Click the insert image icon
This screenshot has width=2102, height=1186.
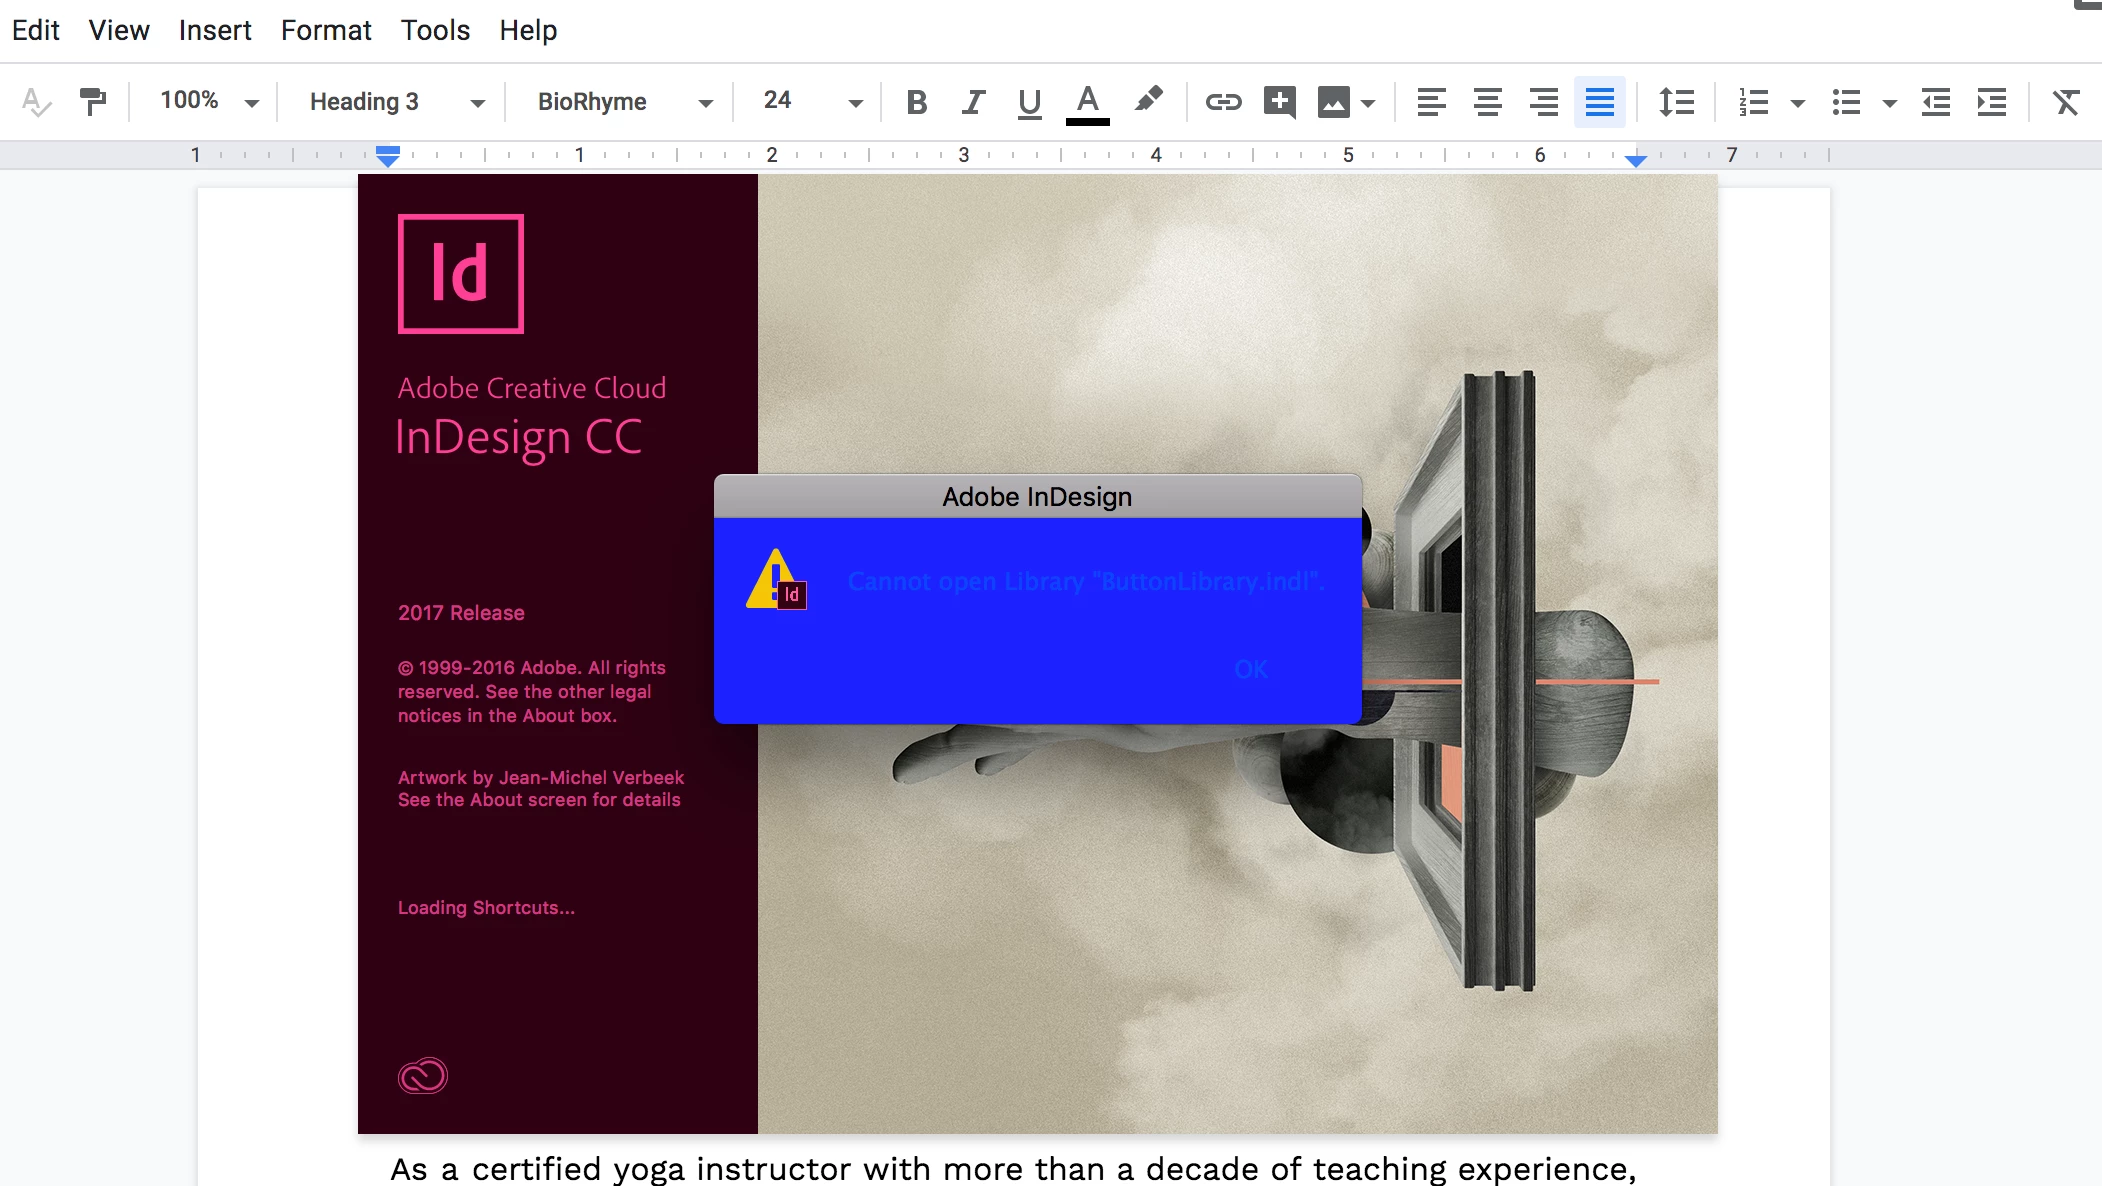[1334, 102]
